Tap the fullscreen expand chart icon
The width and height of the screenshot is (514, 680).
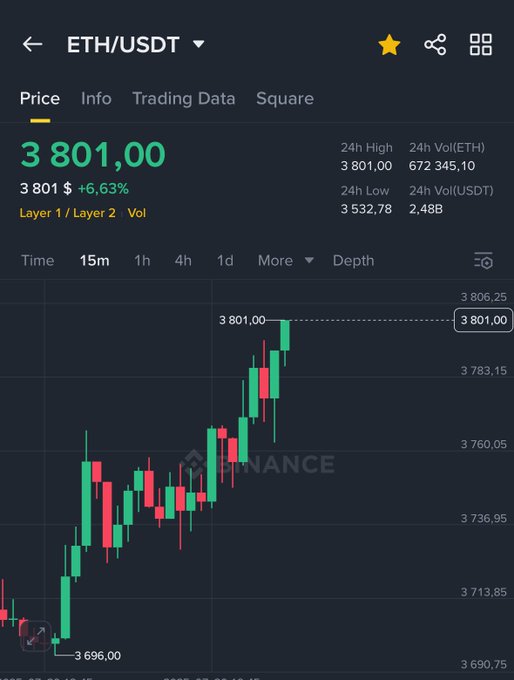[x=36, y=636]
